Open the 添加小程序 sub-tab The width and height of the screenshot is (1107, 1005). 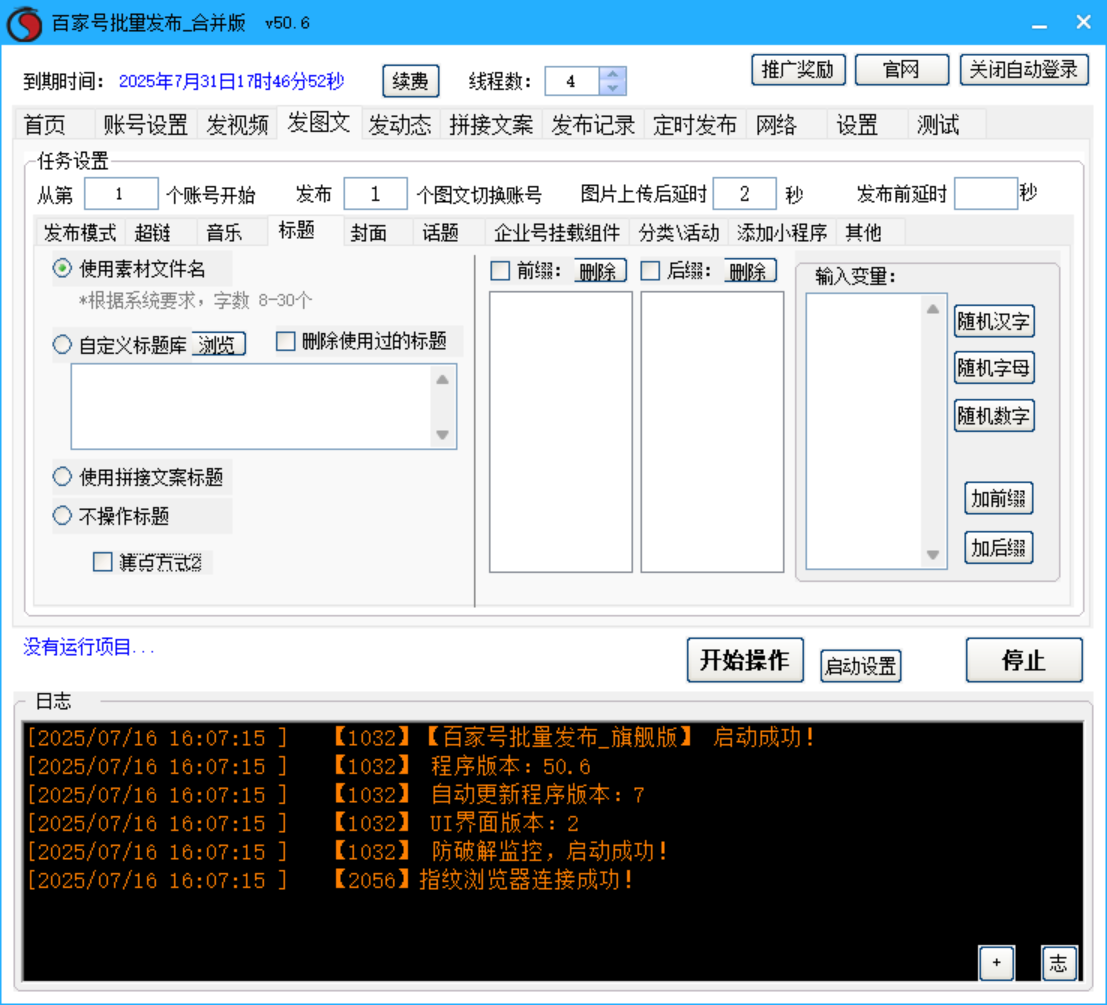click(782, 232)
